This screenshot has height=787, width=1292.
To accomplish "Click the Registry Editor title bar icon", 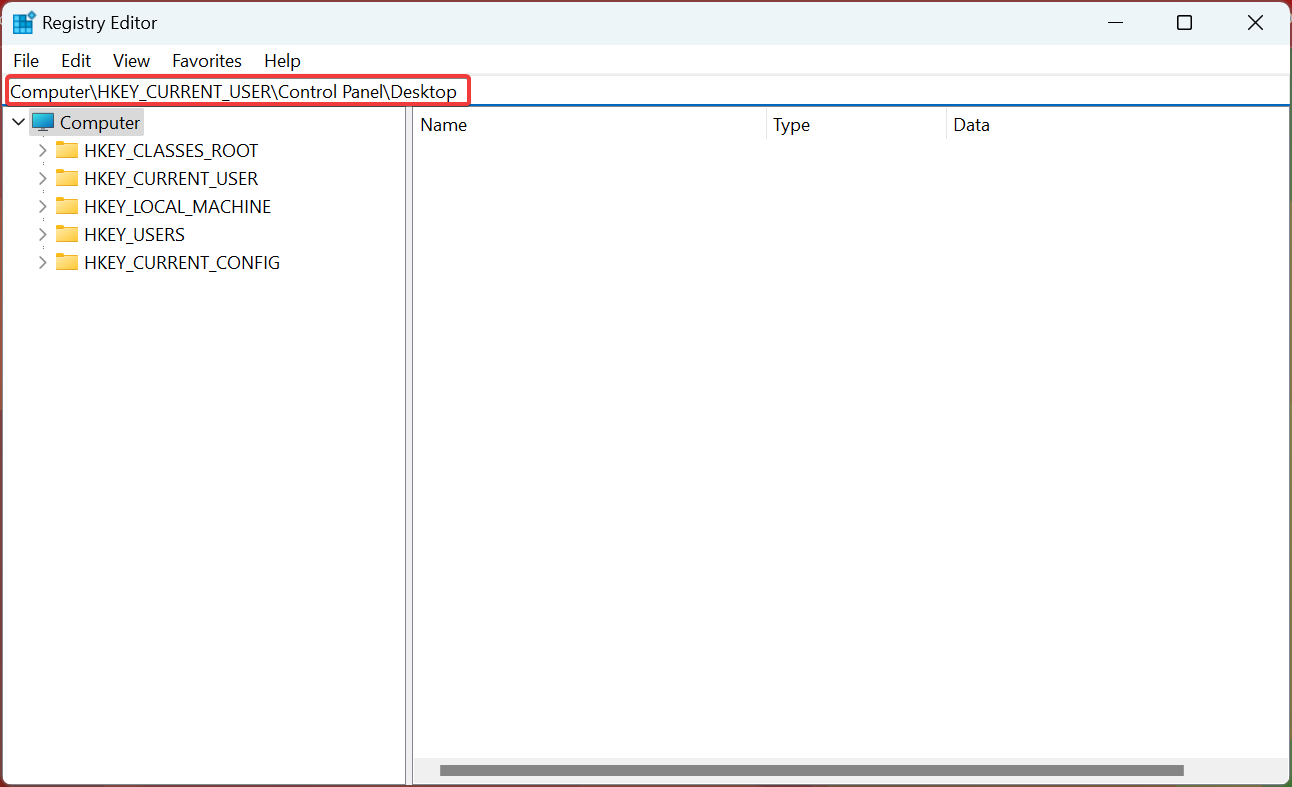I will coord(23,23).
